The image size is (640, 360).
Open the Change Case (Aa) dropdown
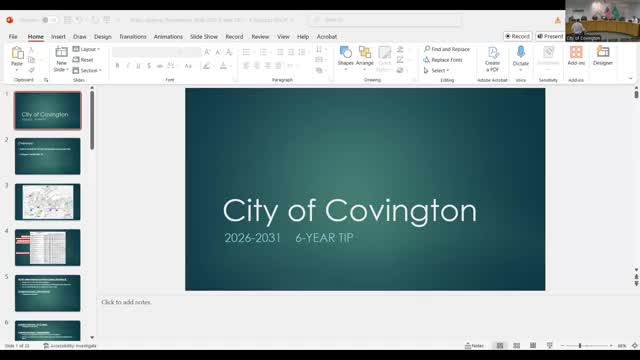click(x=189, y=66)
